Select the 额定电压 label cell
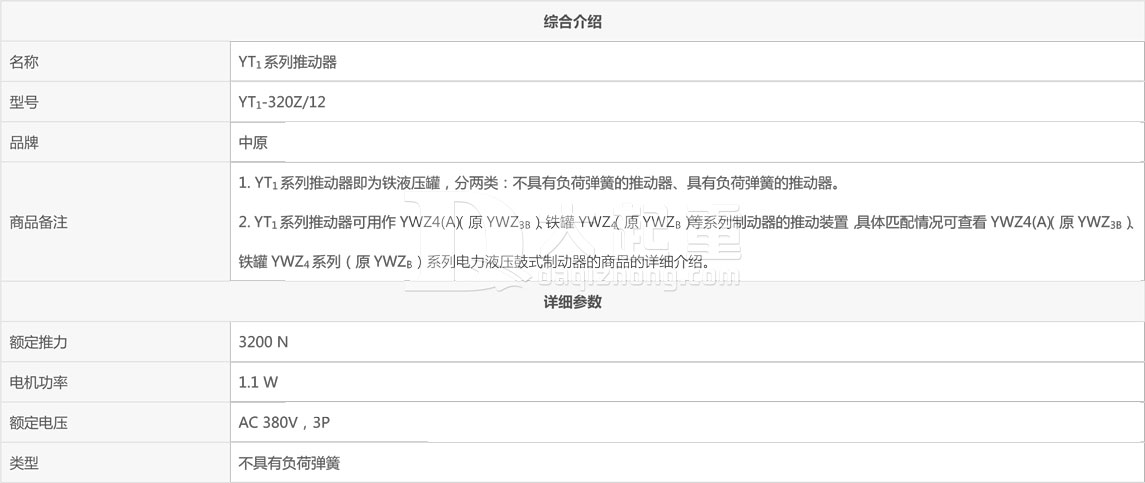Screen dimensions: 1145x483 click(x=115, y=422)
